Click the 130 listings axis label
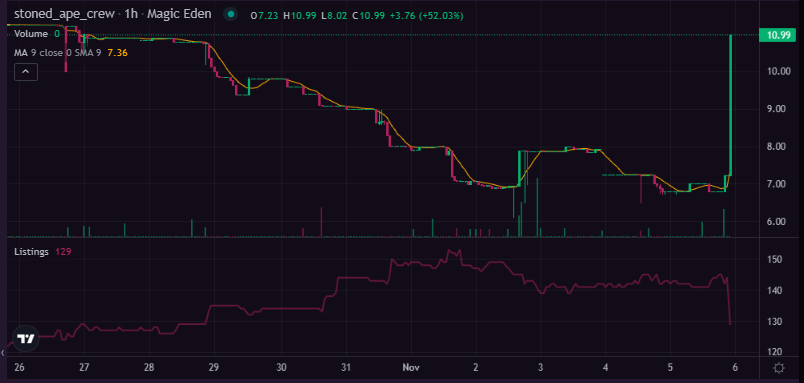This screenshot has height=383, width=804. 775,321
